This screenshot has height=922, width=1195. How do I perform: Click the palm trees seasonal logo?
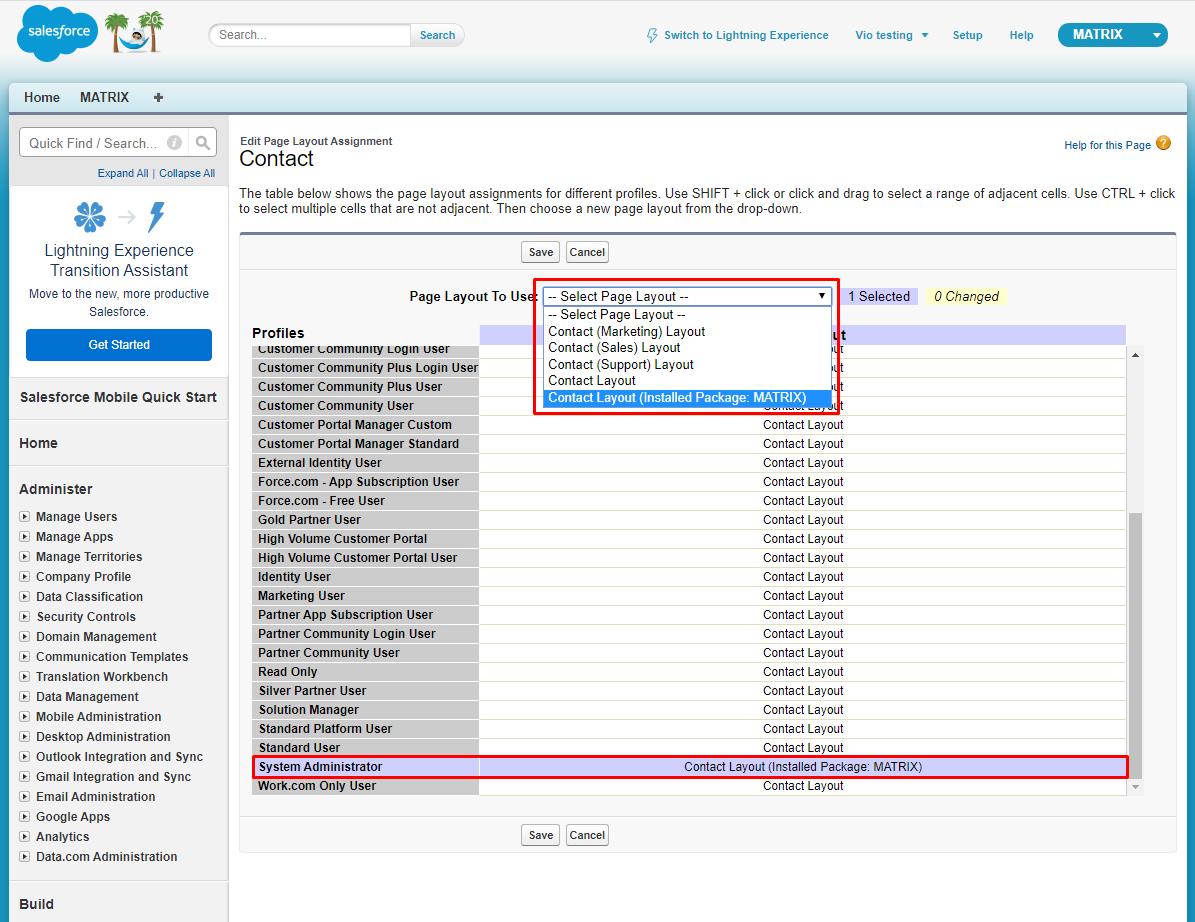click(x=135, y=33)
